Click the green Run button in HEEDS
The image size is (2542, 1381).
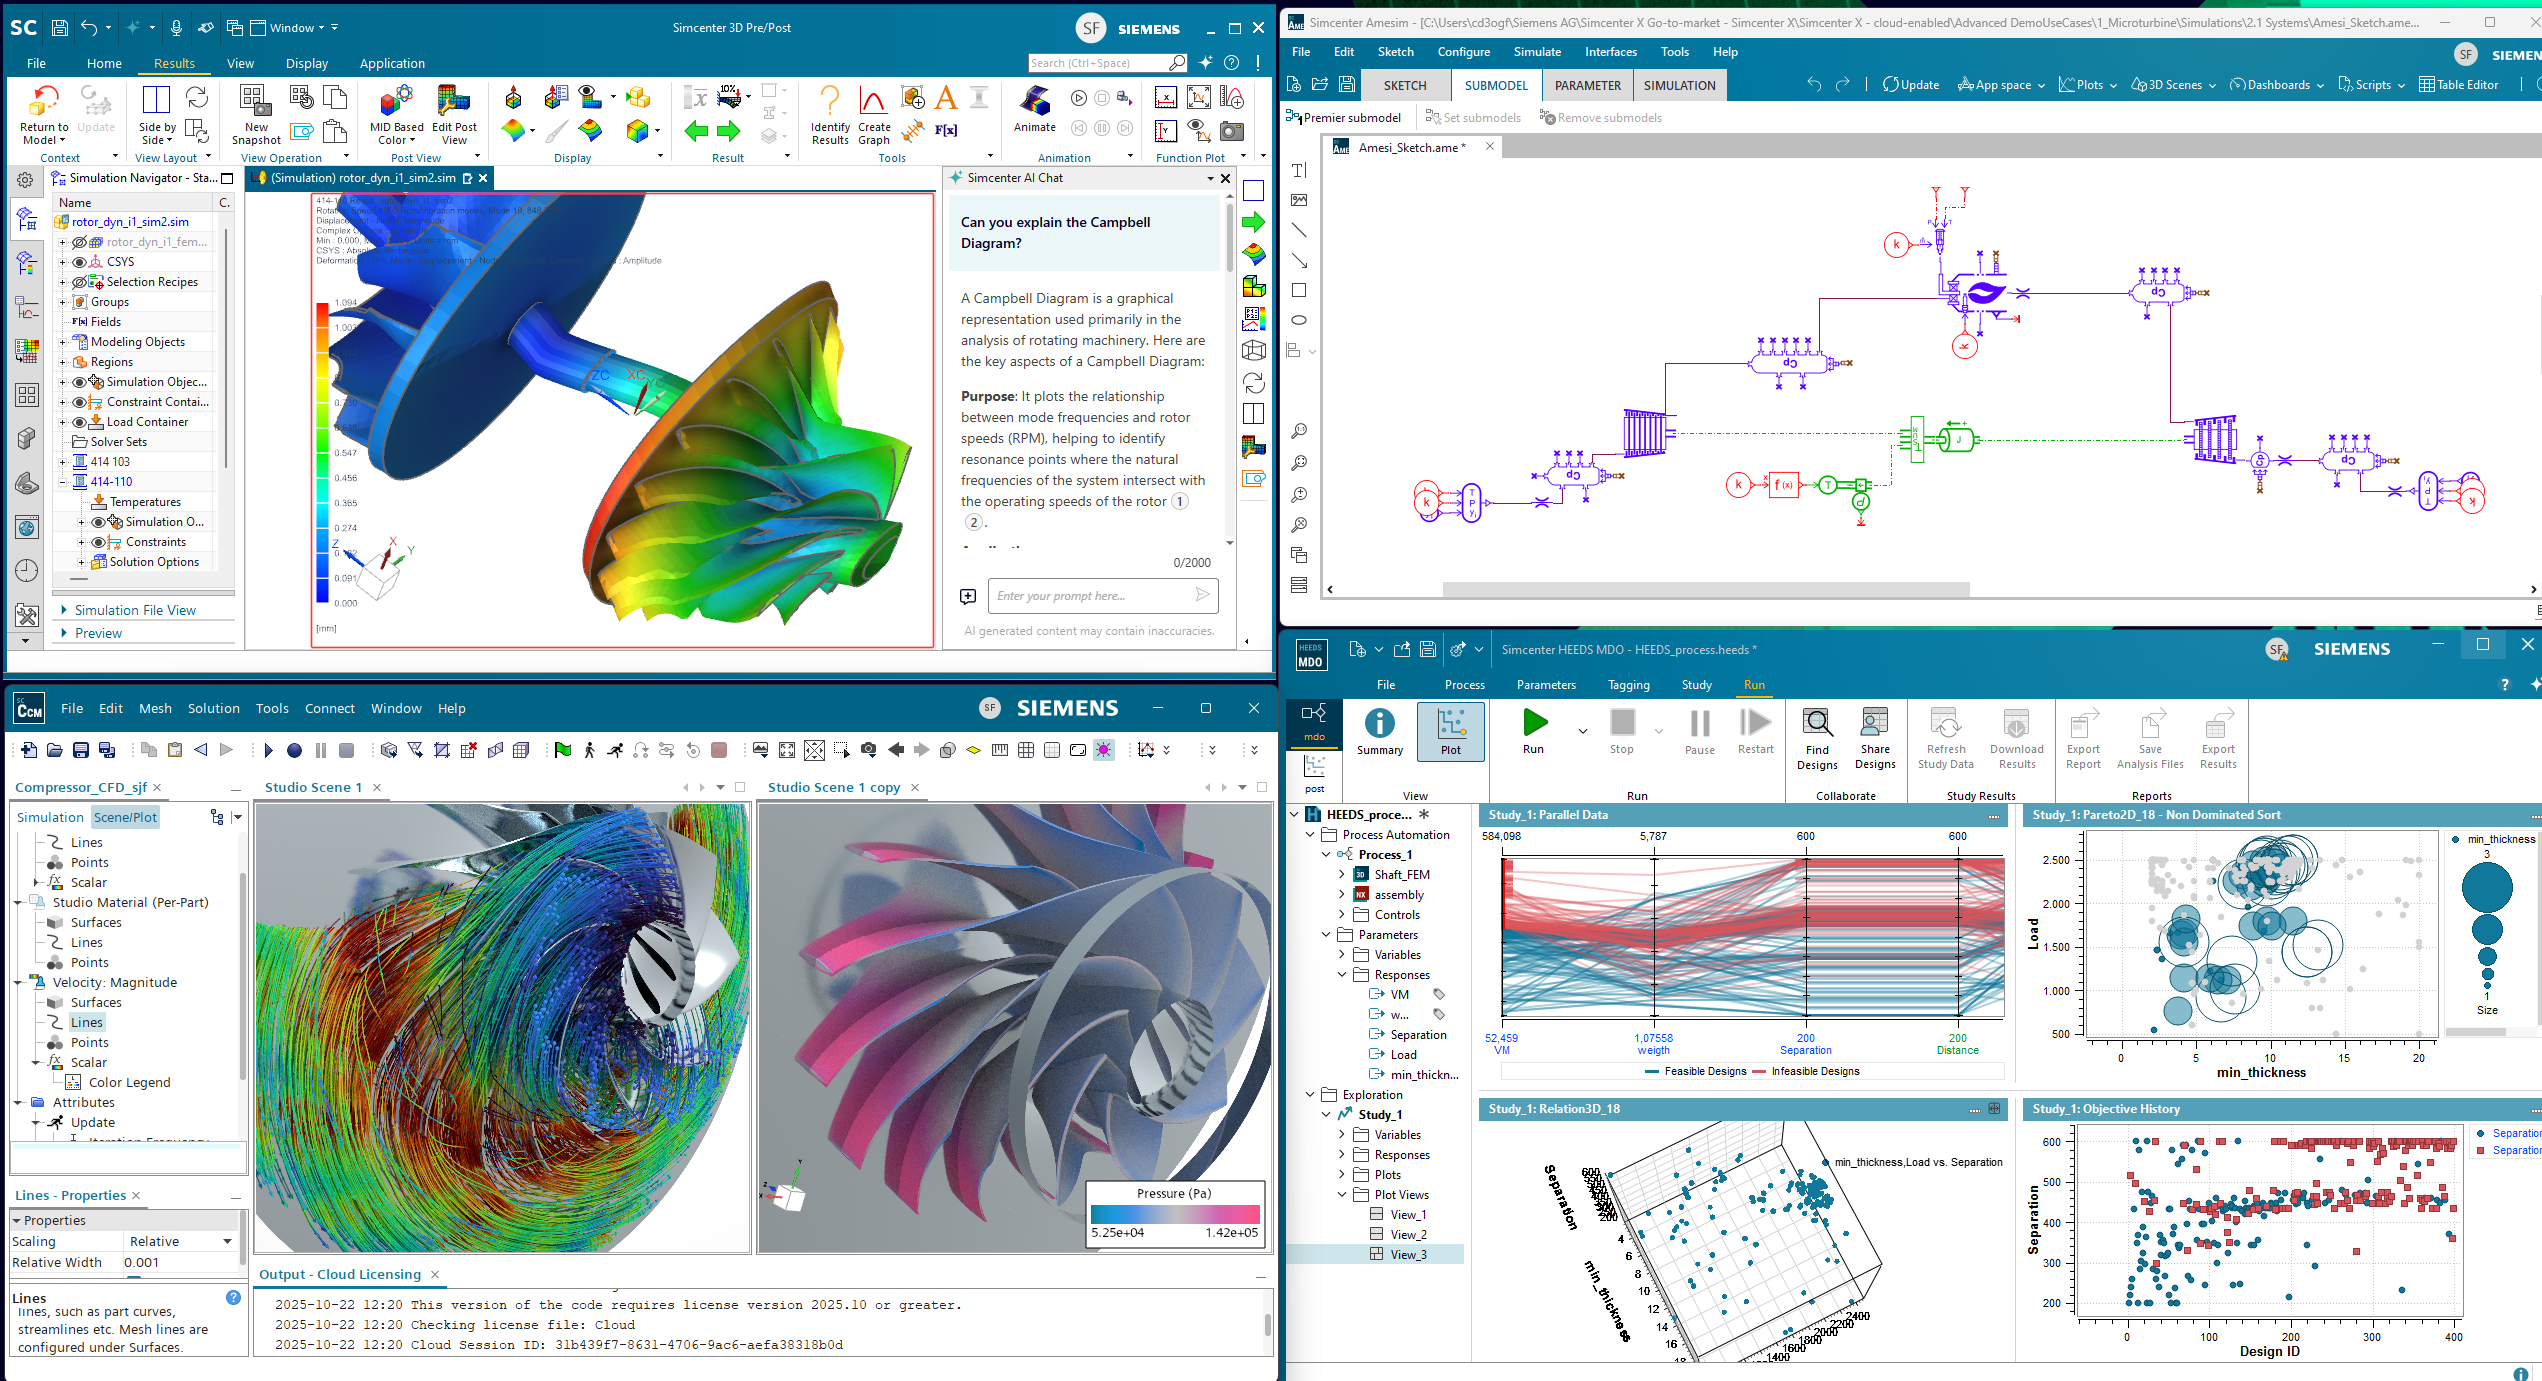[x=1533, y=723]
